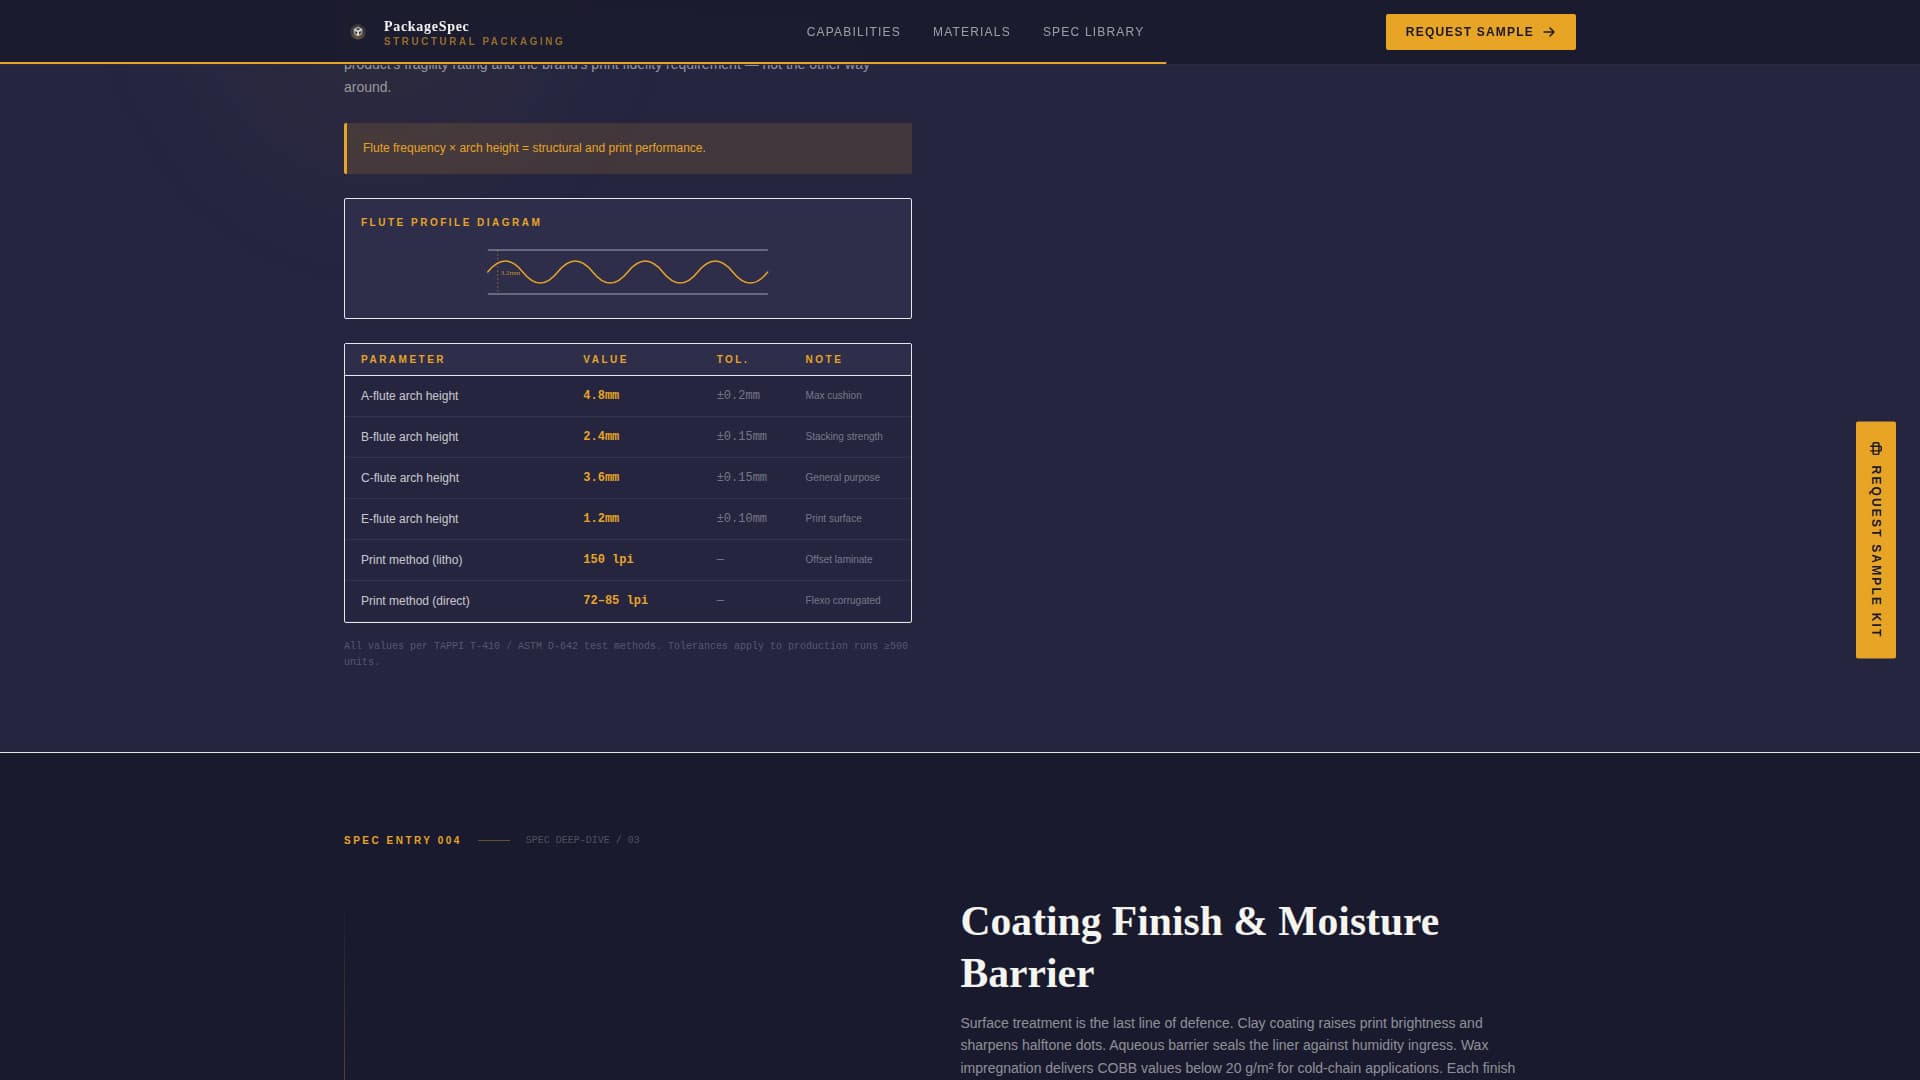
Task: Click the VALUE column header
Action: pos(606,359)
